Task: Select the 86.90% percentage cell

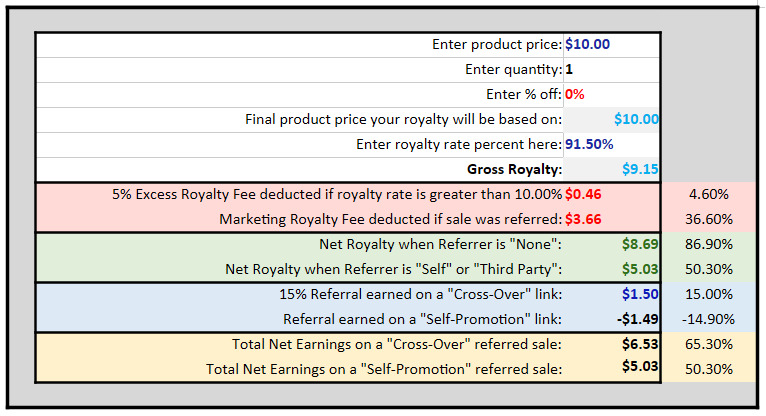Action: (708, 244)
